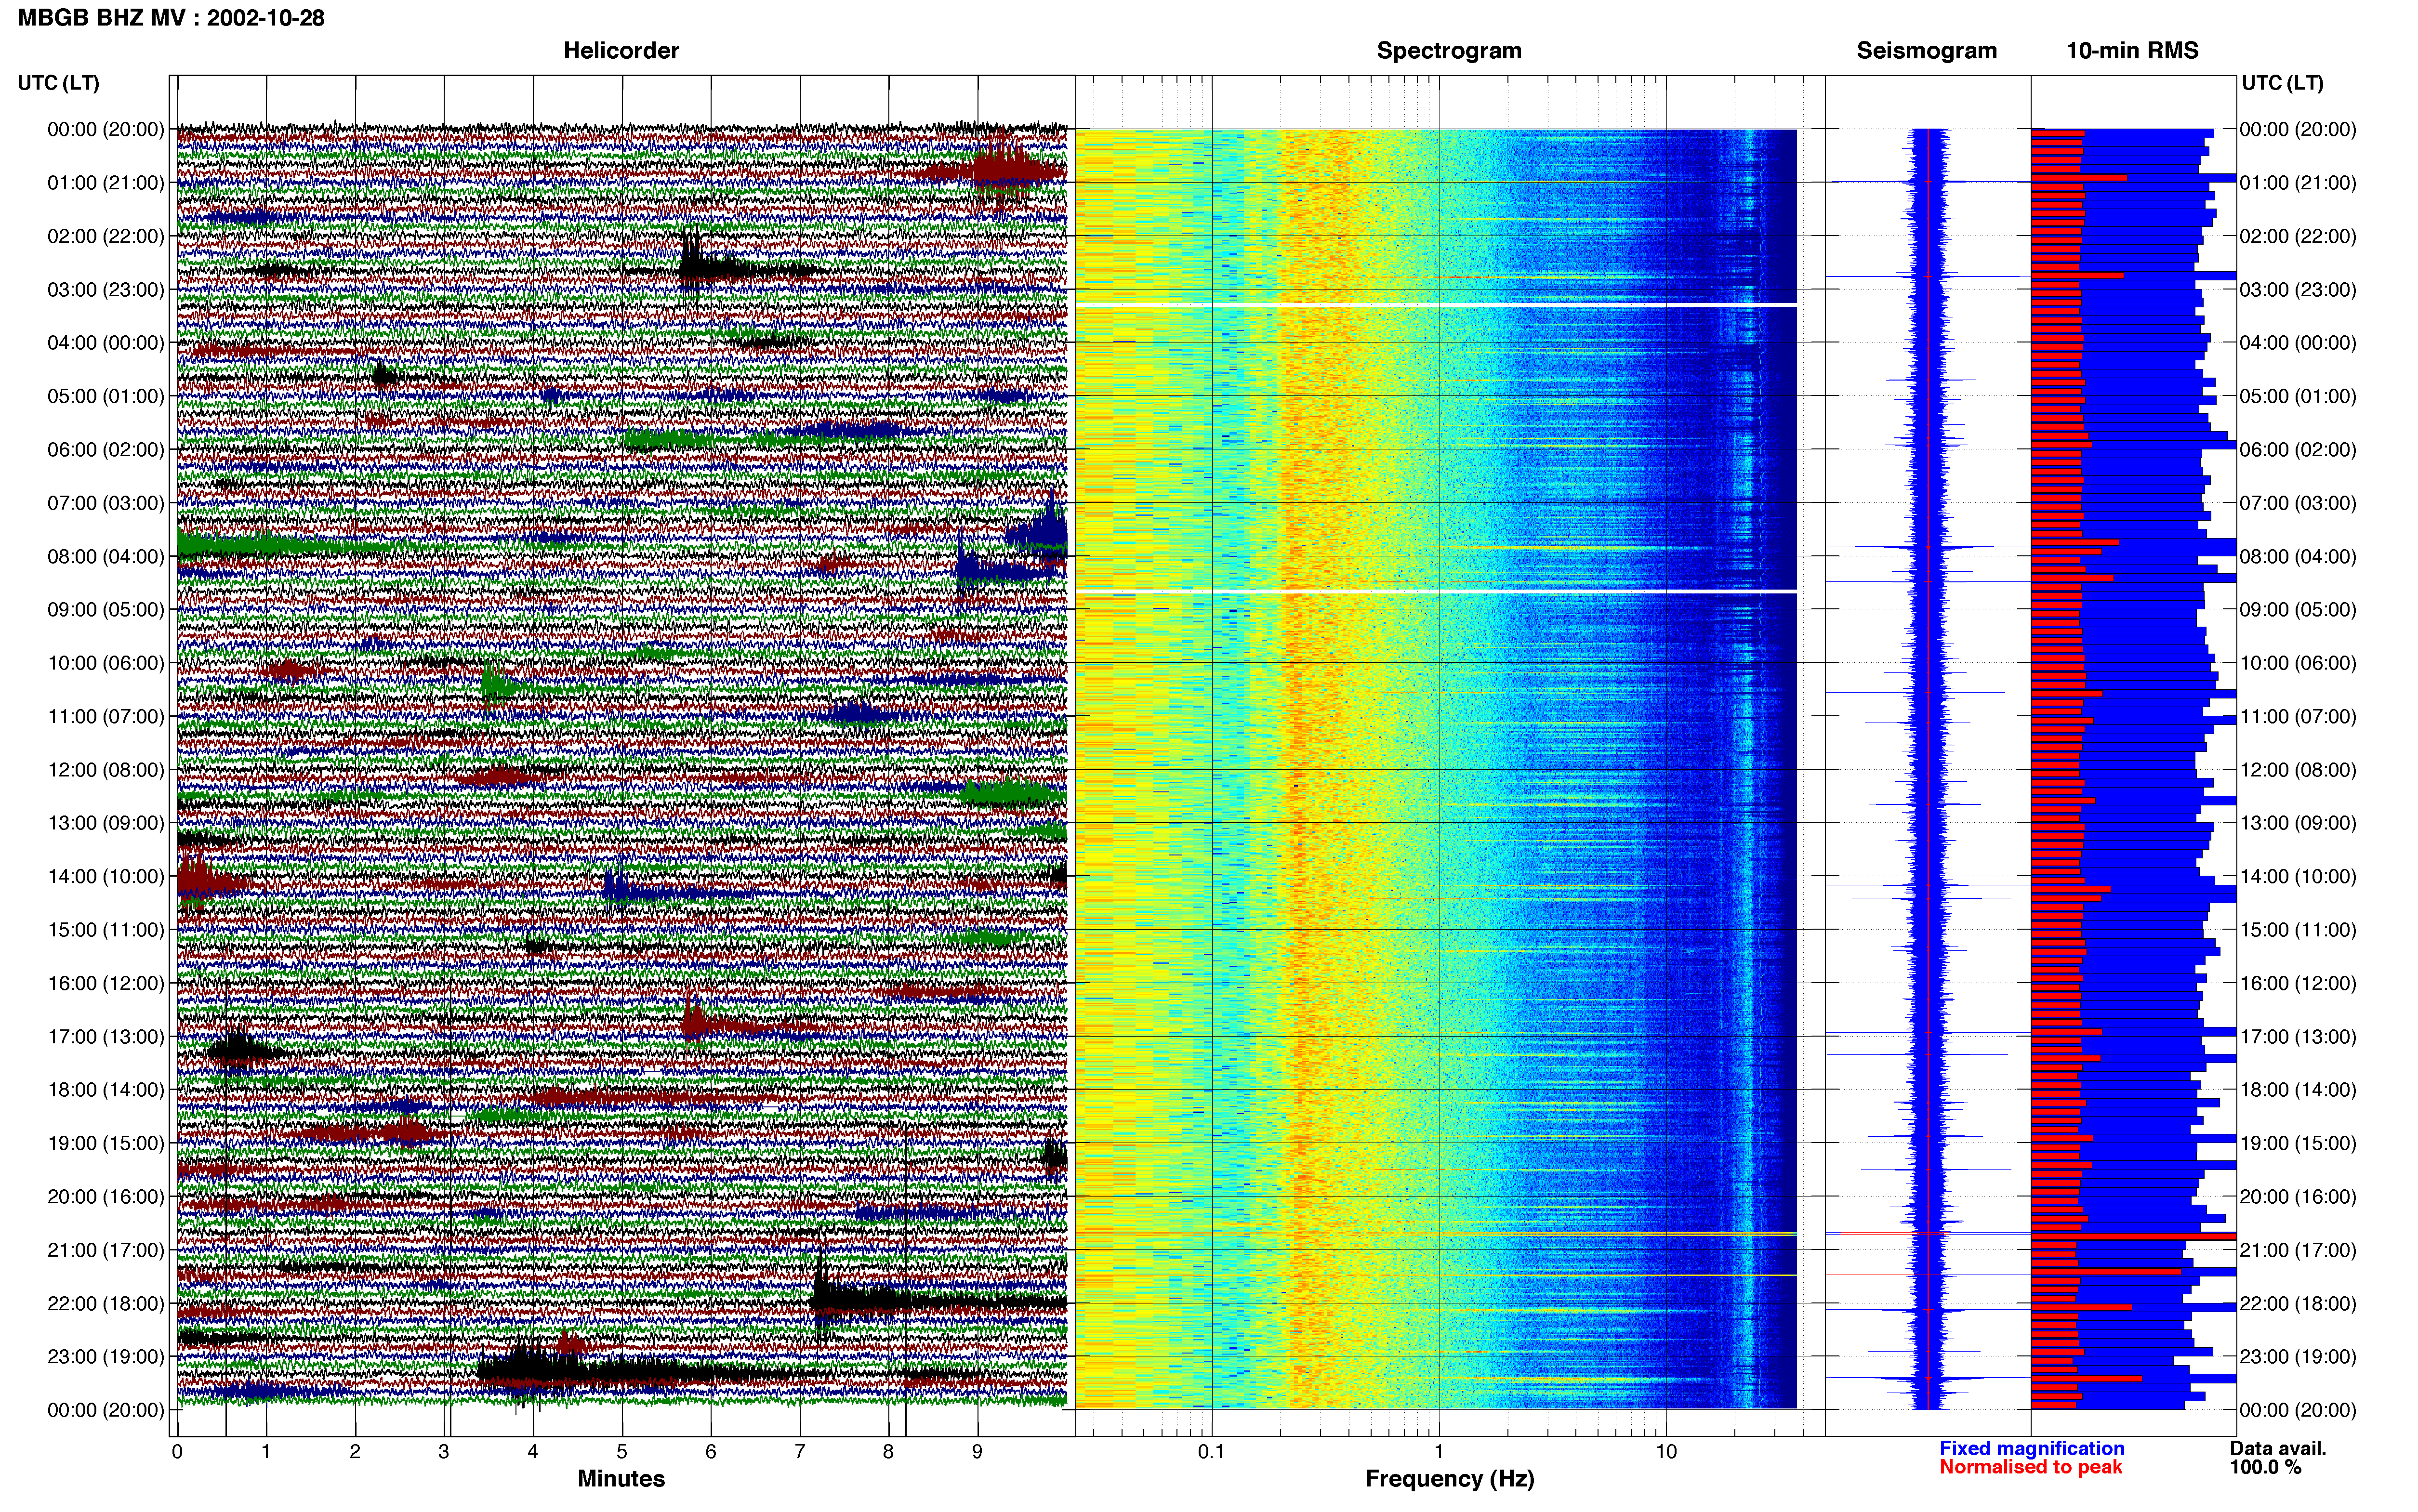Click 17:00 (13:00) label on RMS axis
The width and height of the screenshot is (2418, 1512).
(x=2298, y=1037)
